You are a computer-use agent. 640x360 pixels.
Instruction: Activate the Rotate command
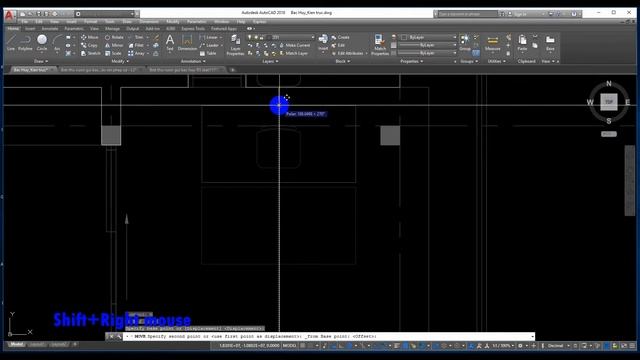114,37
